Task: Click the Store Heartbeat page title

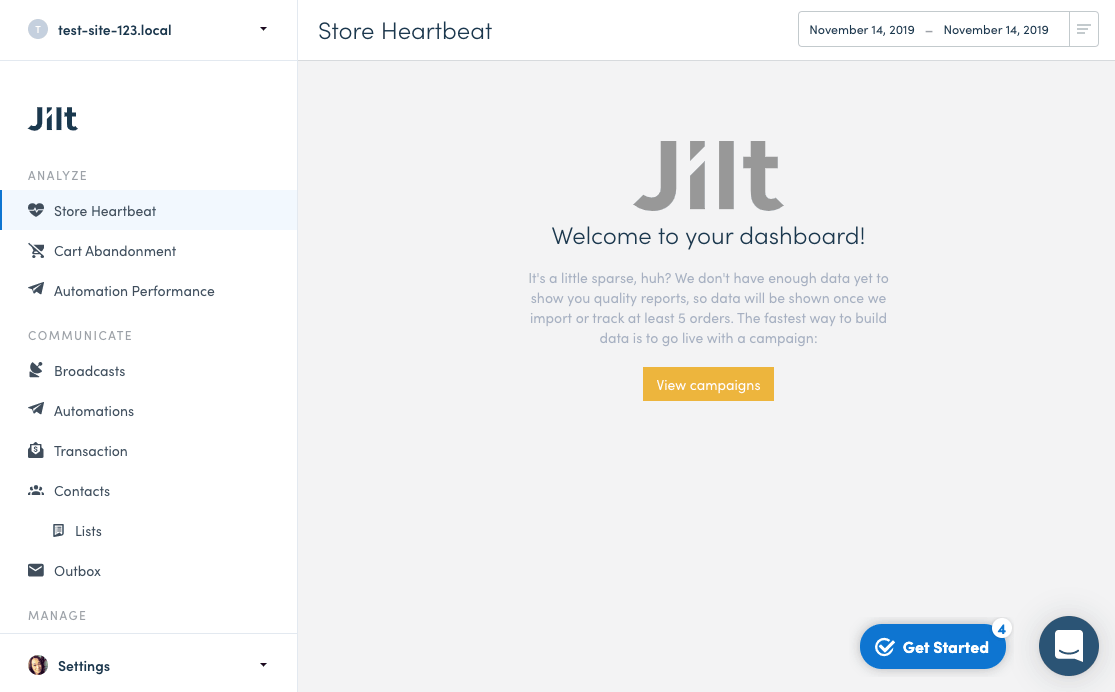Action: pos(405,31)
